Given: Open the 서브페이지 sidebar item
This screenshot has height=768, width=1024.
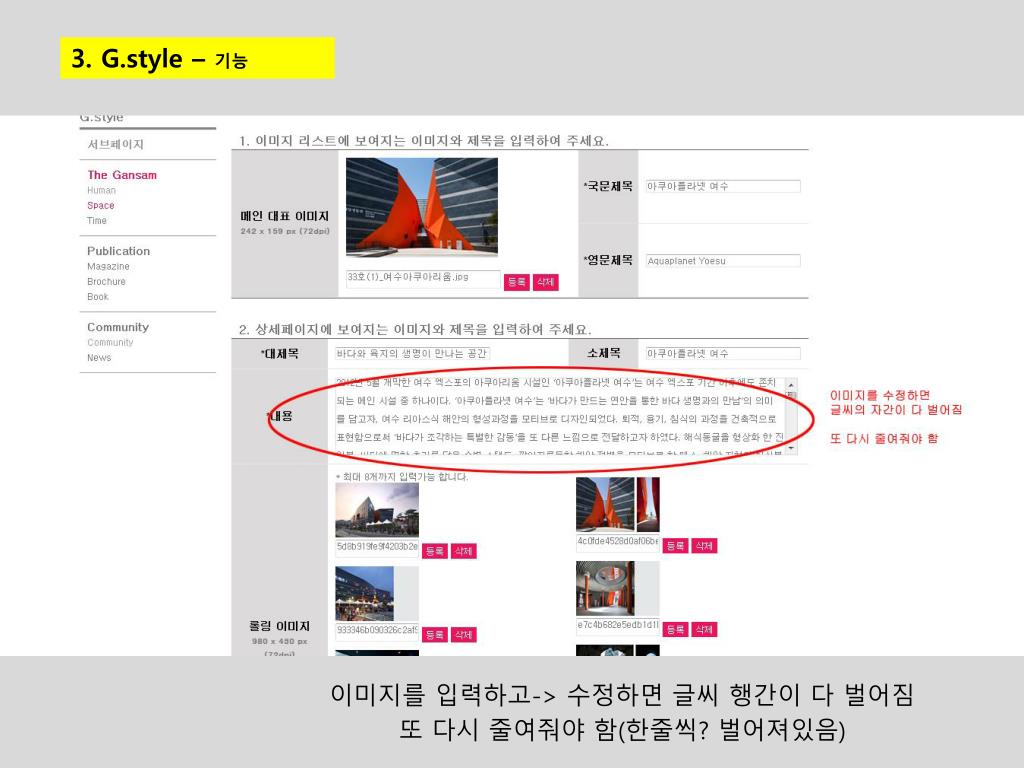Looking at the screenshot, I should pos(116,144).
